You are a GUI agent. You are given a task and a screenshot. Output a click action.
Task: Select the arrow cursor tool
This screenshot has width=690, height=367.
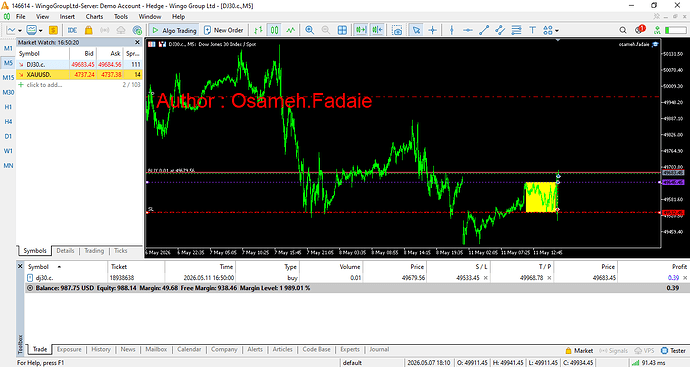point(416,30)
